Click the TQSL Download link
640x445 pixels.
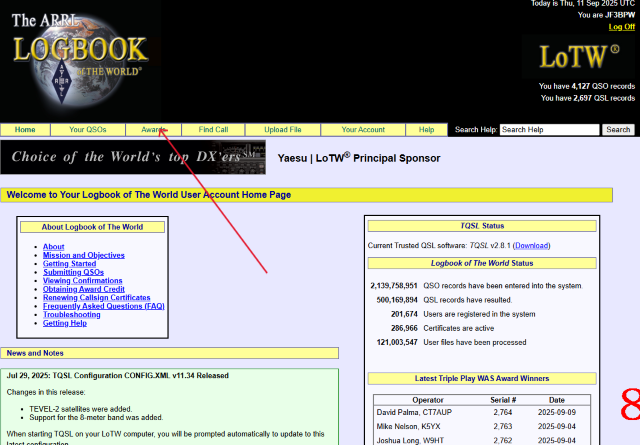531,245
